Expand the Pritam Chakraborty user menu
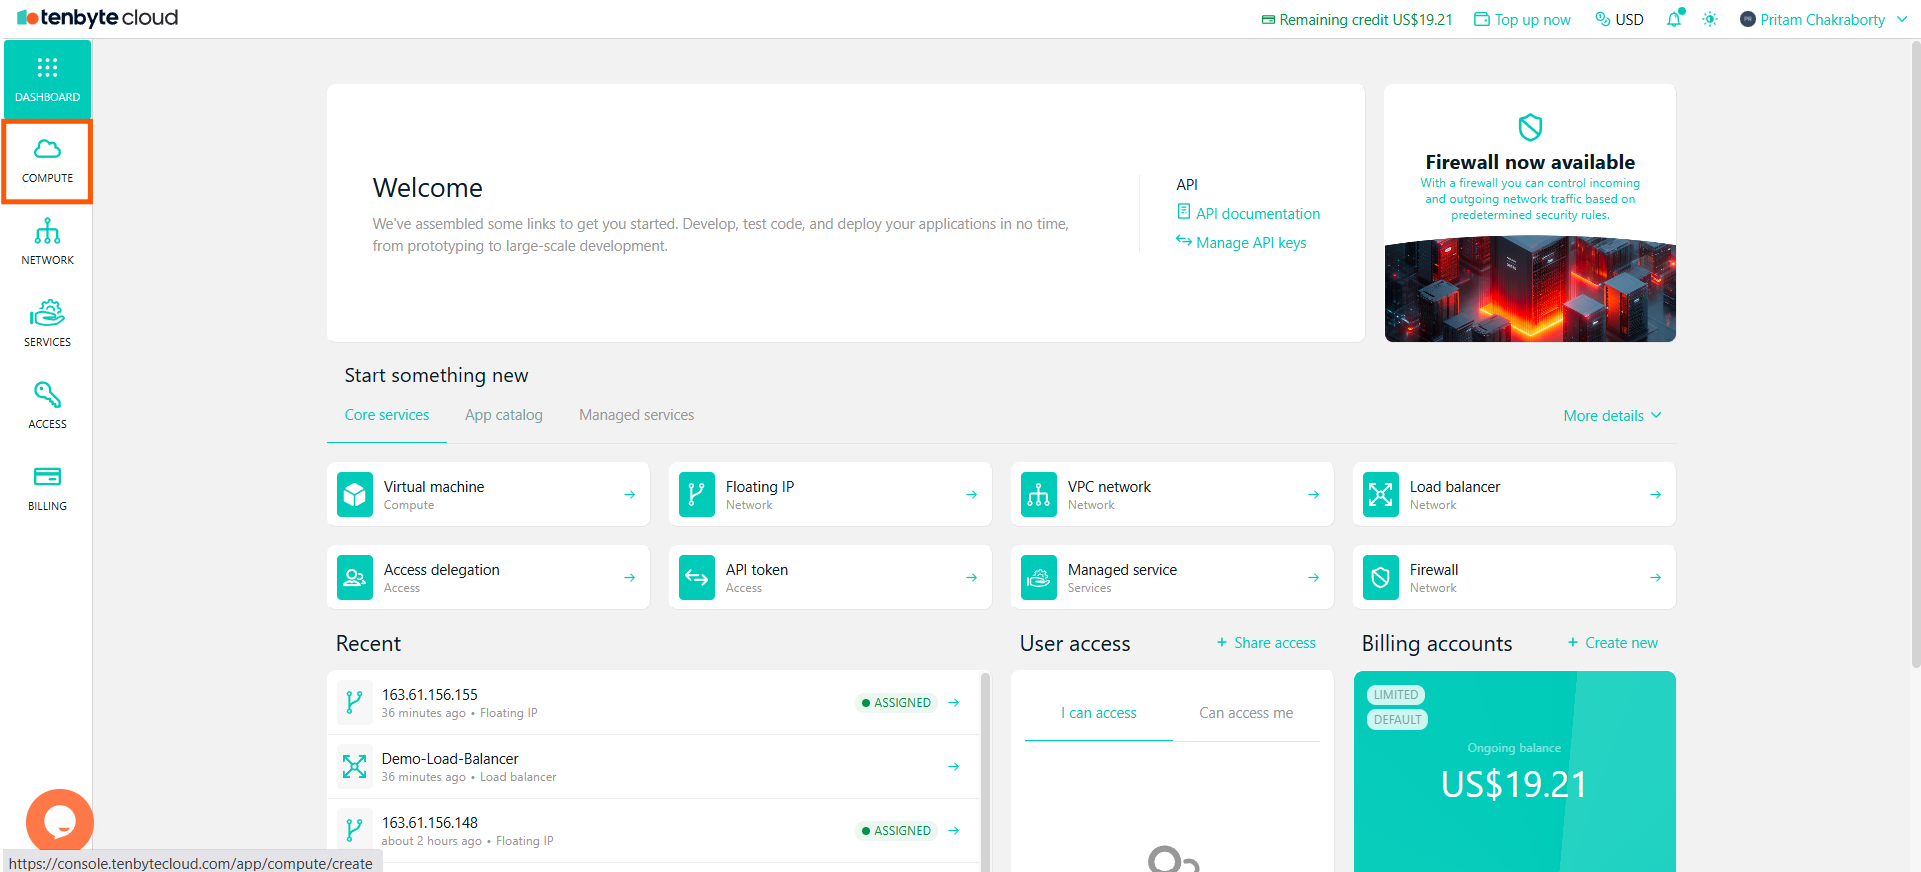 click(x=1824, y=19)
